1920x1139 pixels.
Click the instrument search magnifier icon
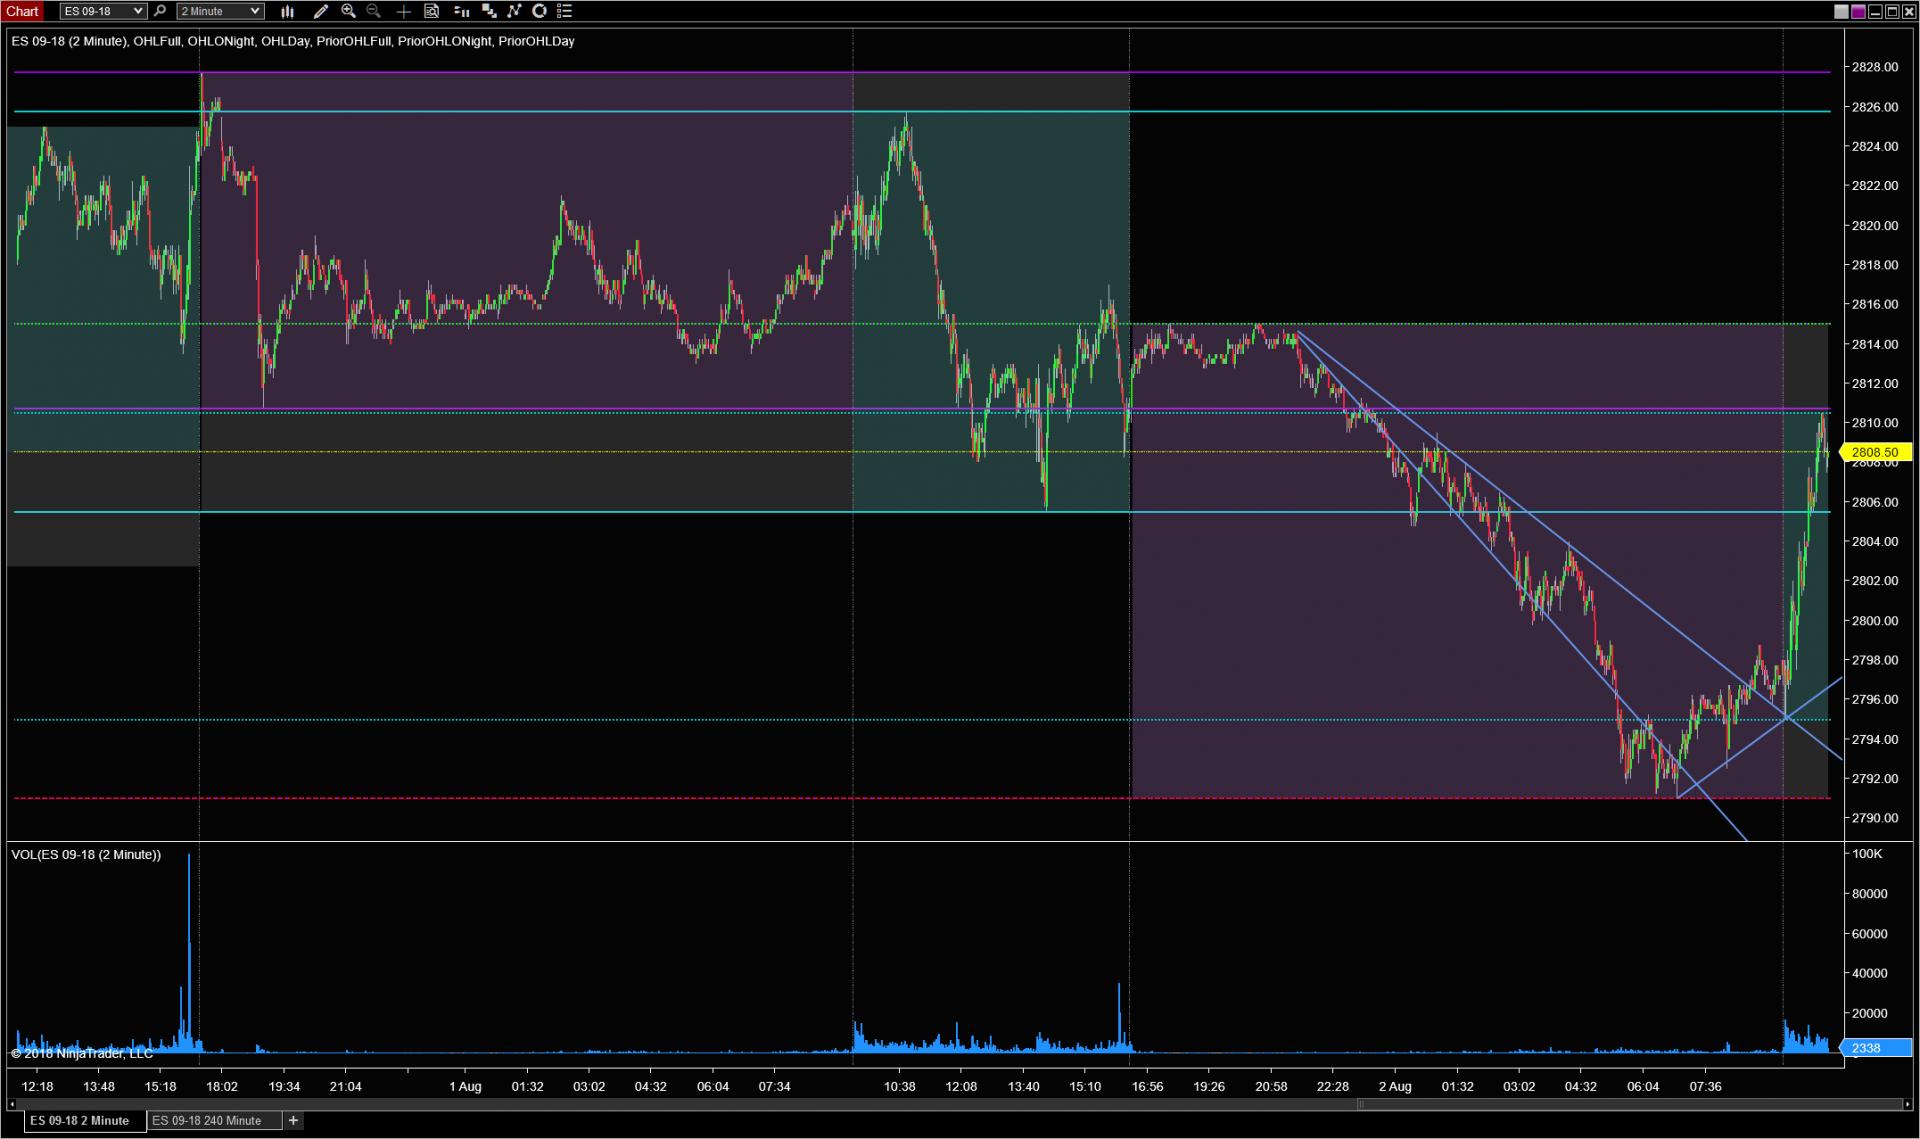point(159,11)
